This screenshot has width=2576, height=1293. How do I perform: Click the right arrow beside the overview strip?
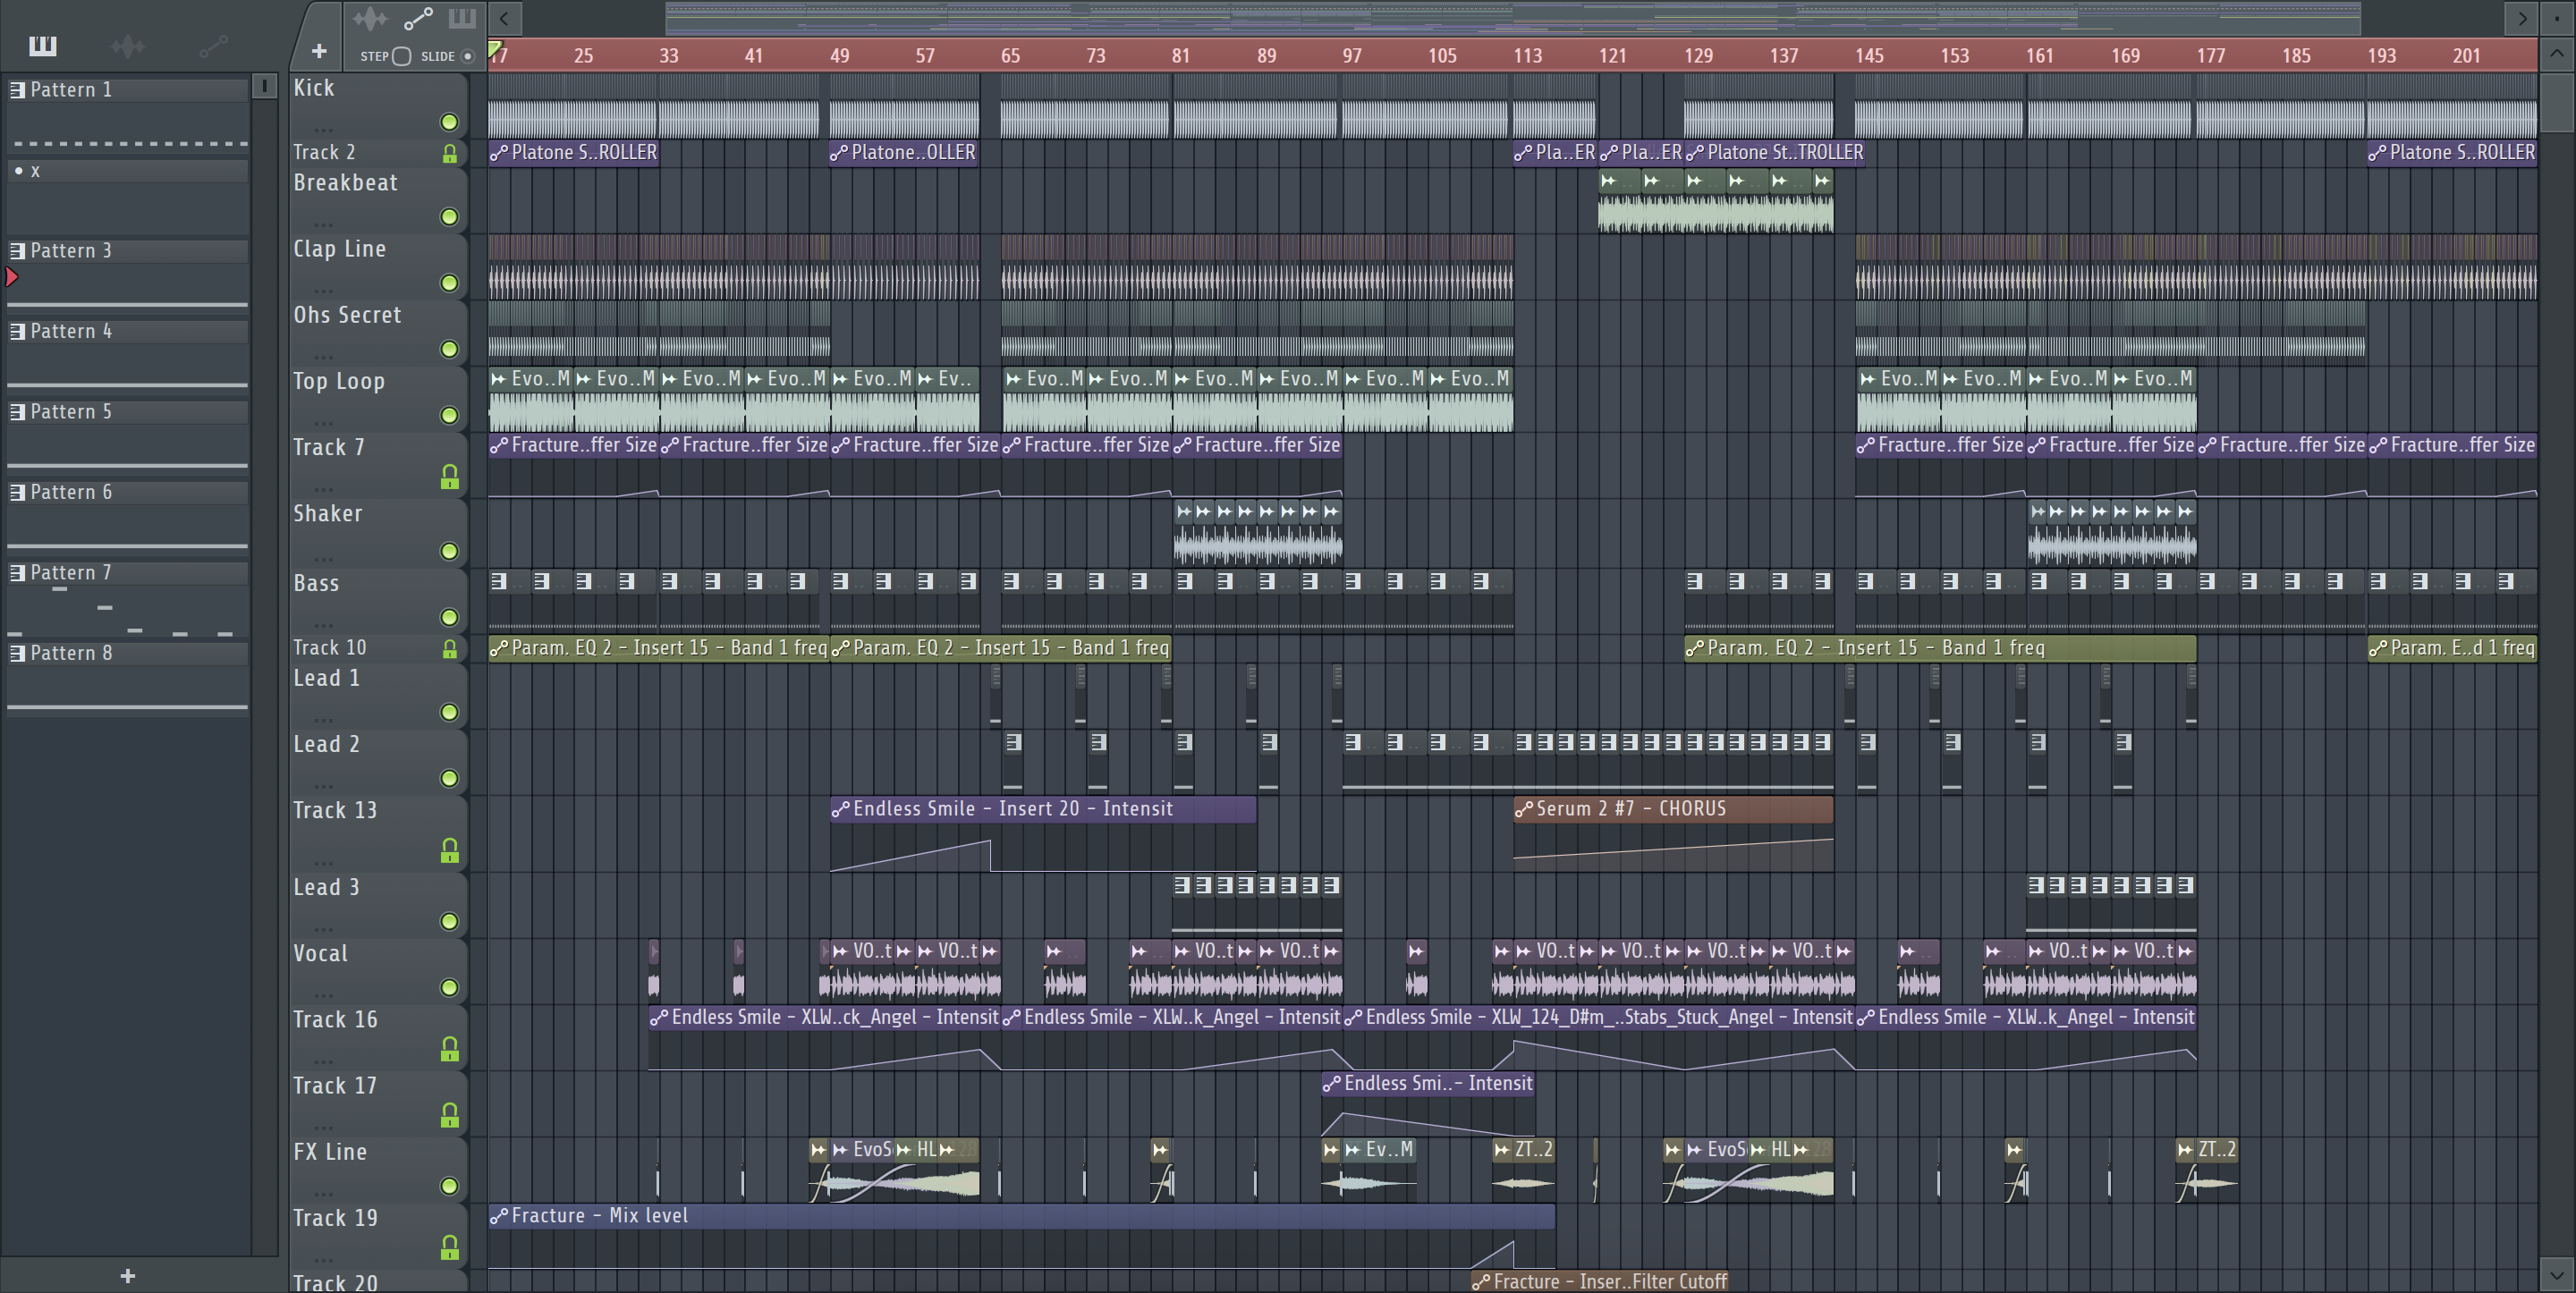pos(2522,17)
